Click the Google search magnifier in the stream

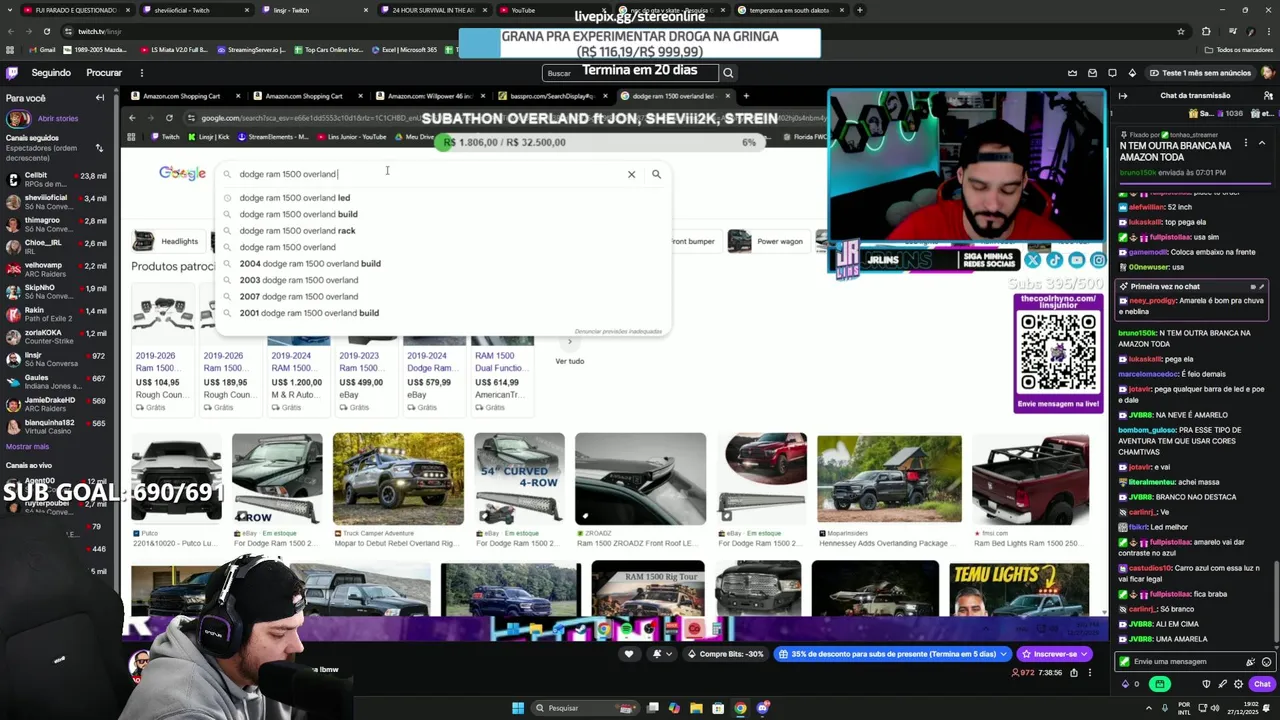(656, 174)
